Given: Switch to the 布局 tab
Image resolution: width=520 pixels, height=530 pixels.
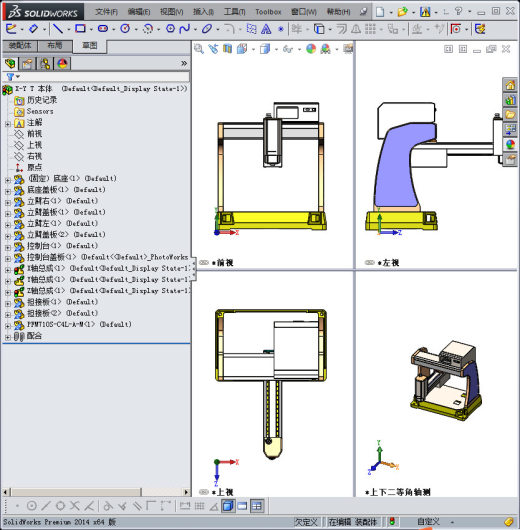Looking at the screenshot, I should click(x=55, y=46).
